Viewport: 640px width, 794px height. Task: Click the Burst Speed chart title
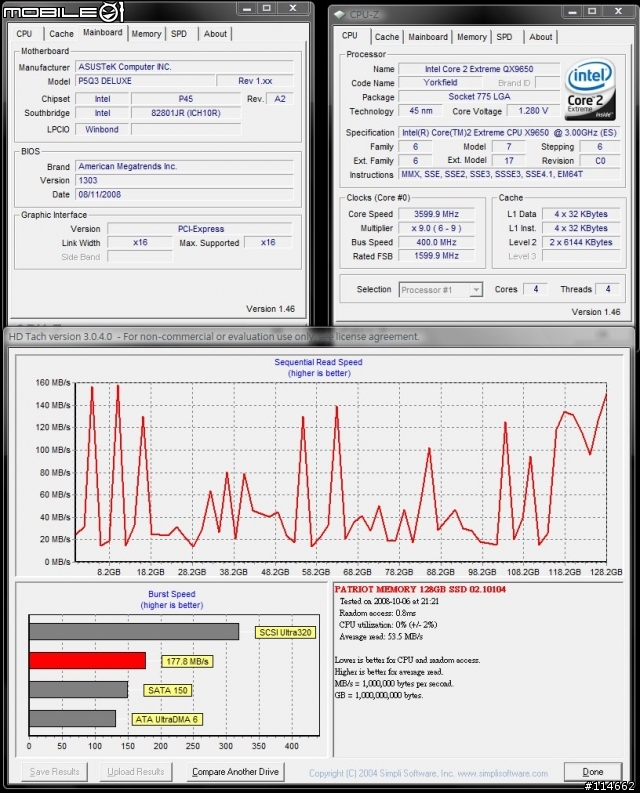tap(172, 594)
